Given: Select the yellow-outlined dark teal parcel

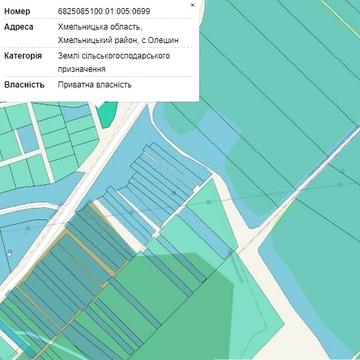Looking at the screenshot, I should click(x=84, y=253).
